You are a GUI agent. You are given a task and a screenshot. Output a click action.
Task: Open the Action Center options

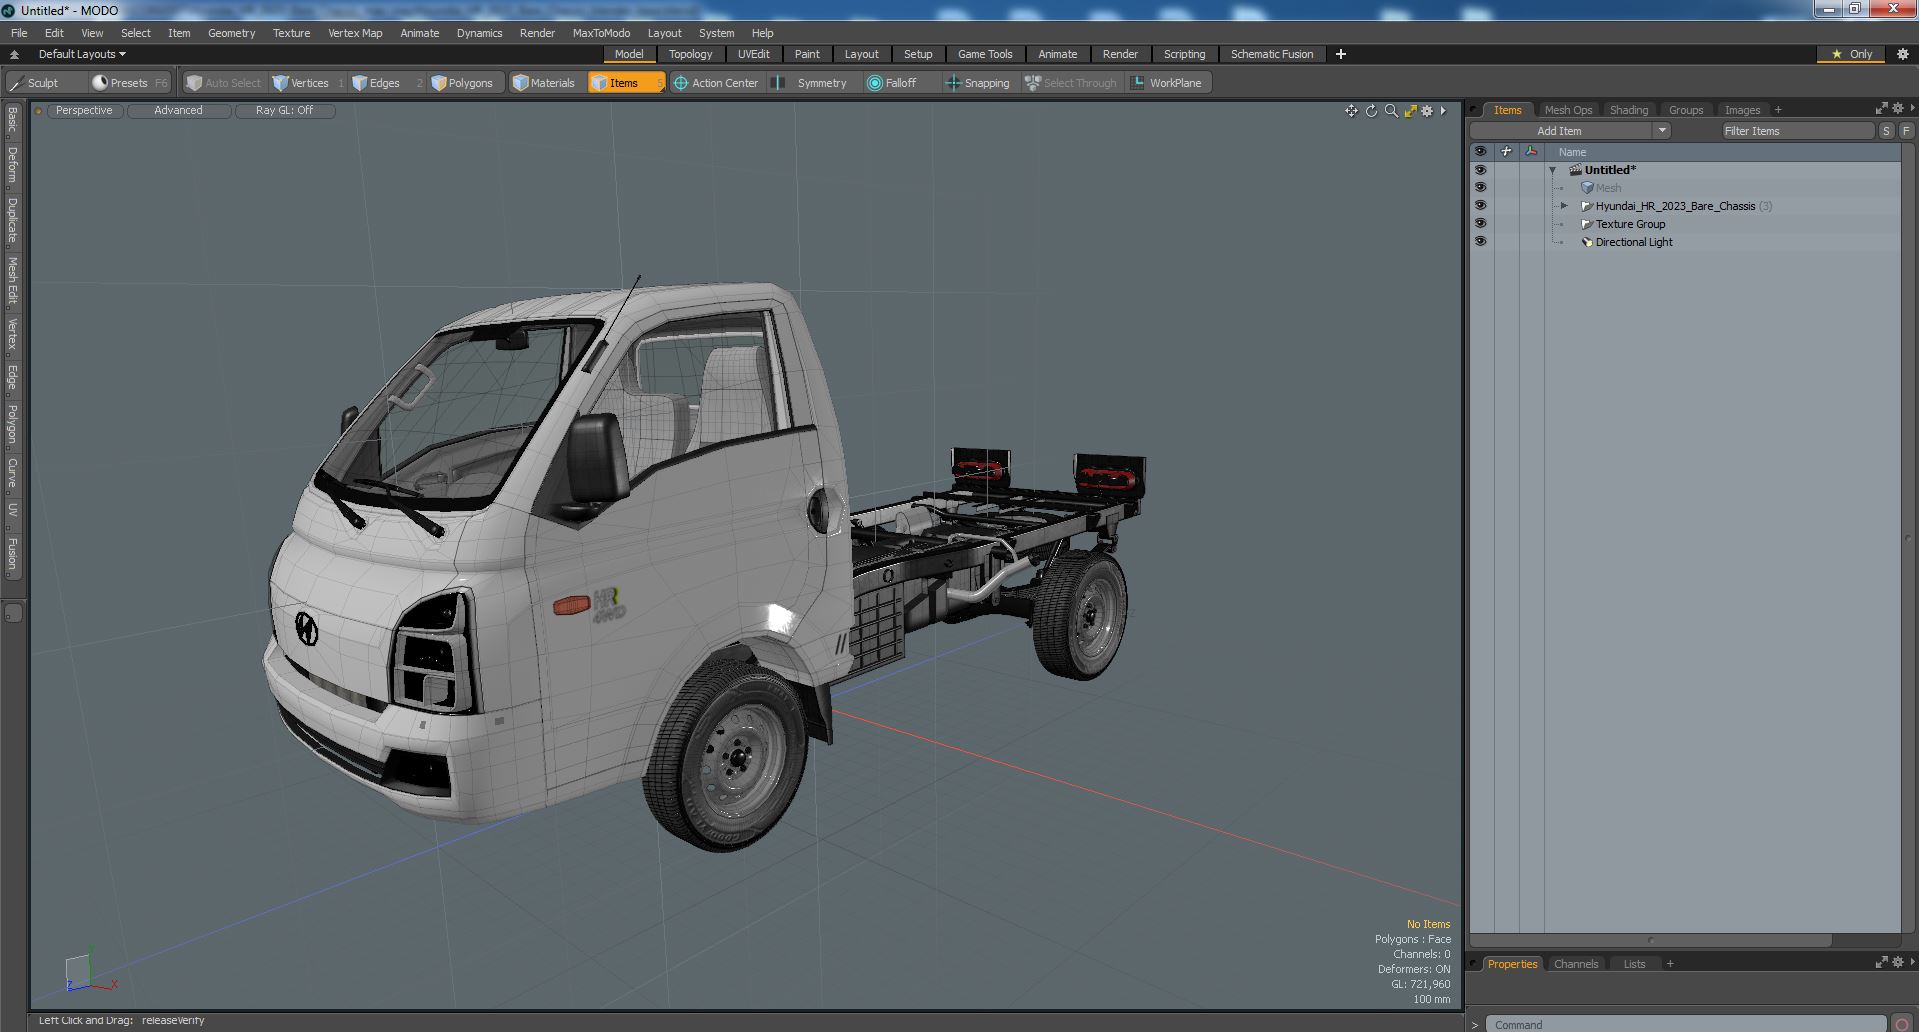716,83
